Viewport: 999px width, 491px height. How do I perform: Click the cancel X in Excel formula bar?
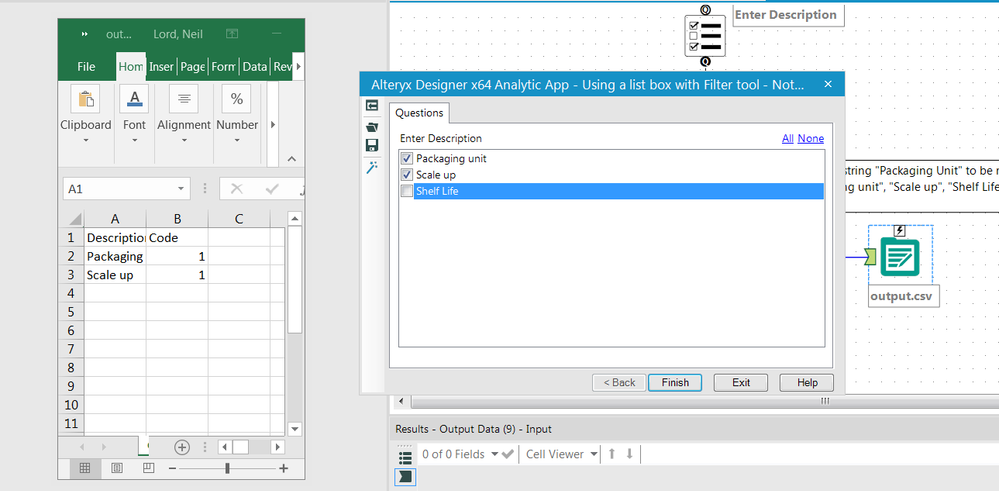tap(236, 189)
